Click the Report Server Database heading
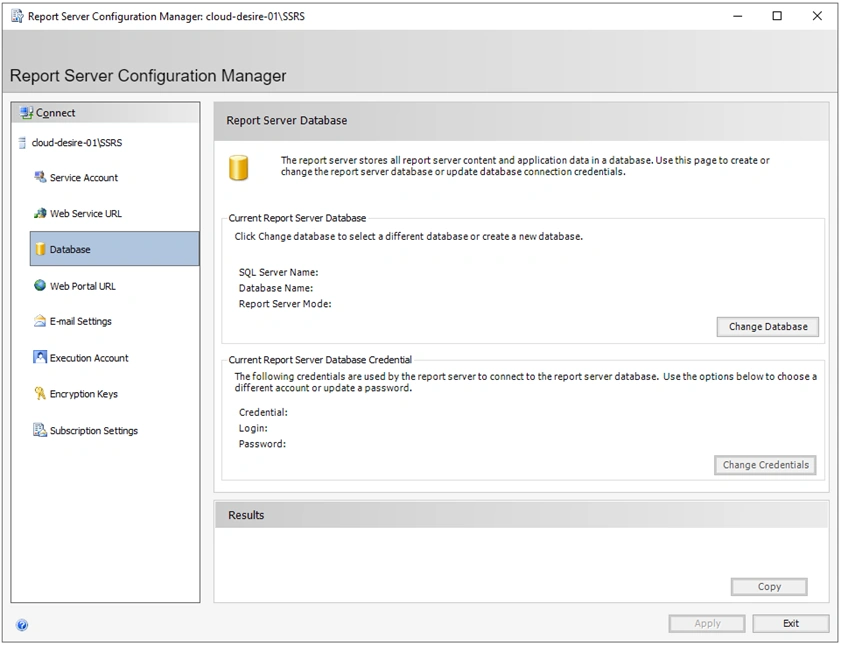This screenshot has height=646, width=841. pos(286,121)
